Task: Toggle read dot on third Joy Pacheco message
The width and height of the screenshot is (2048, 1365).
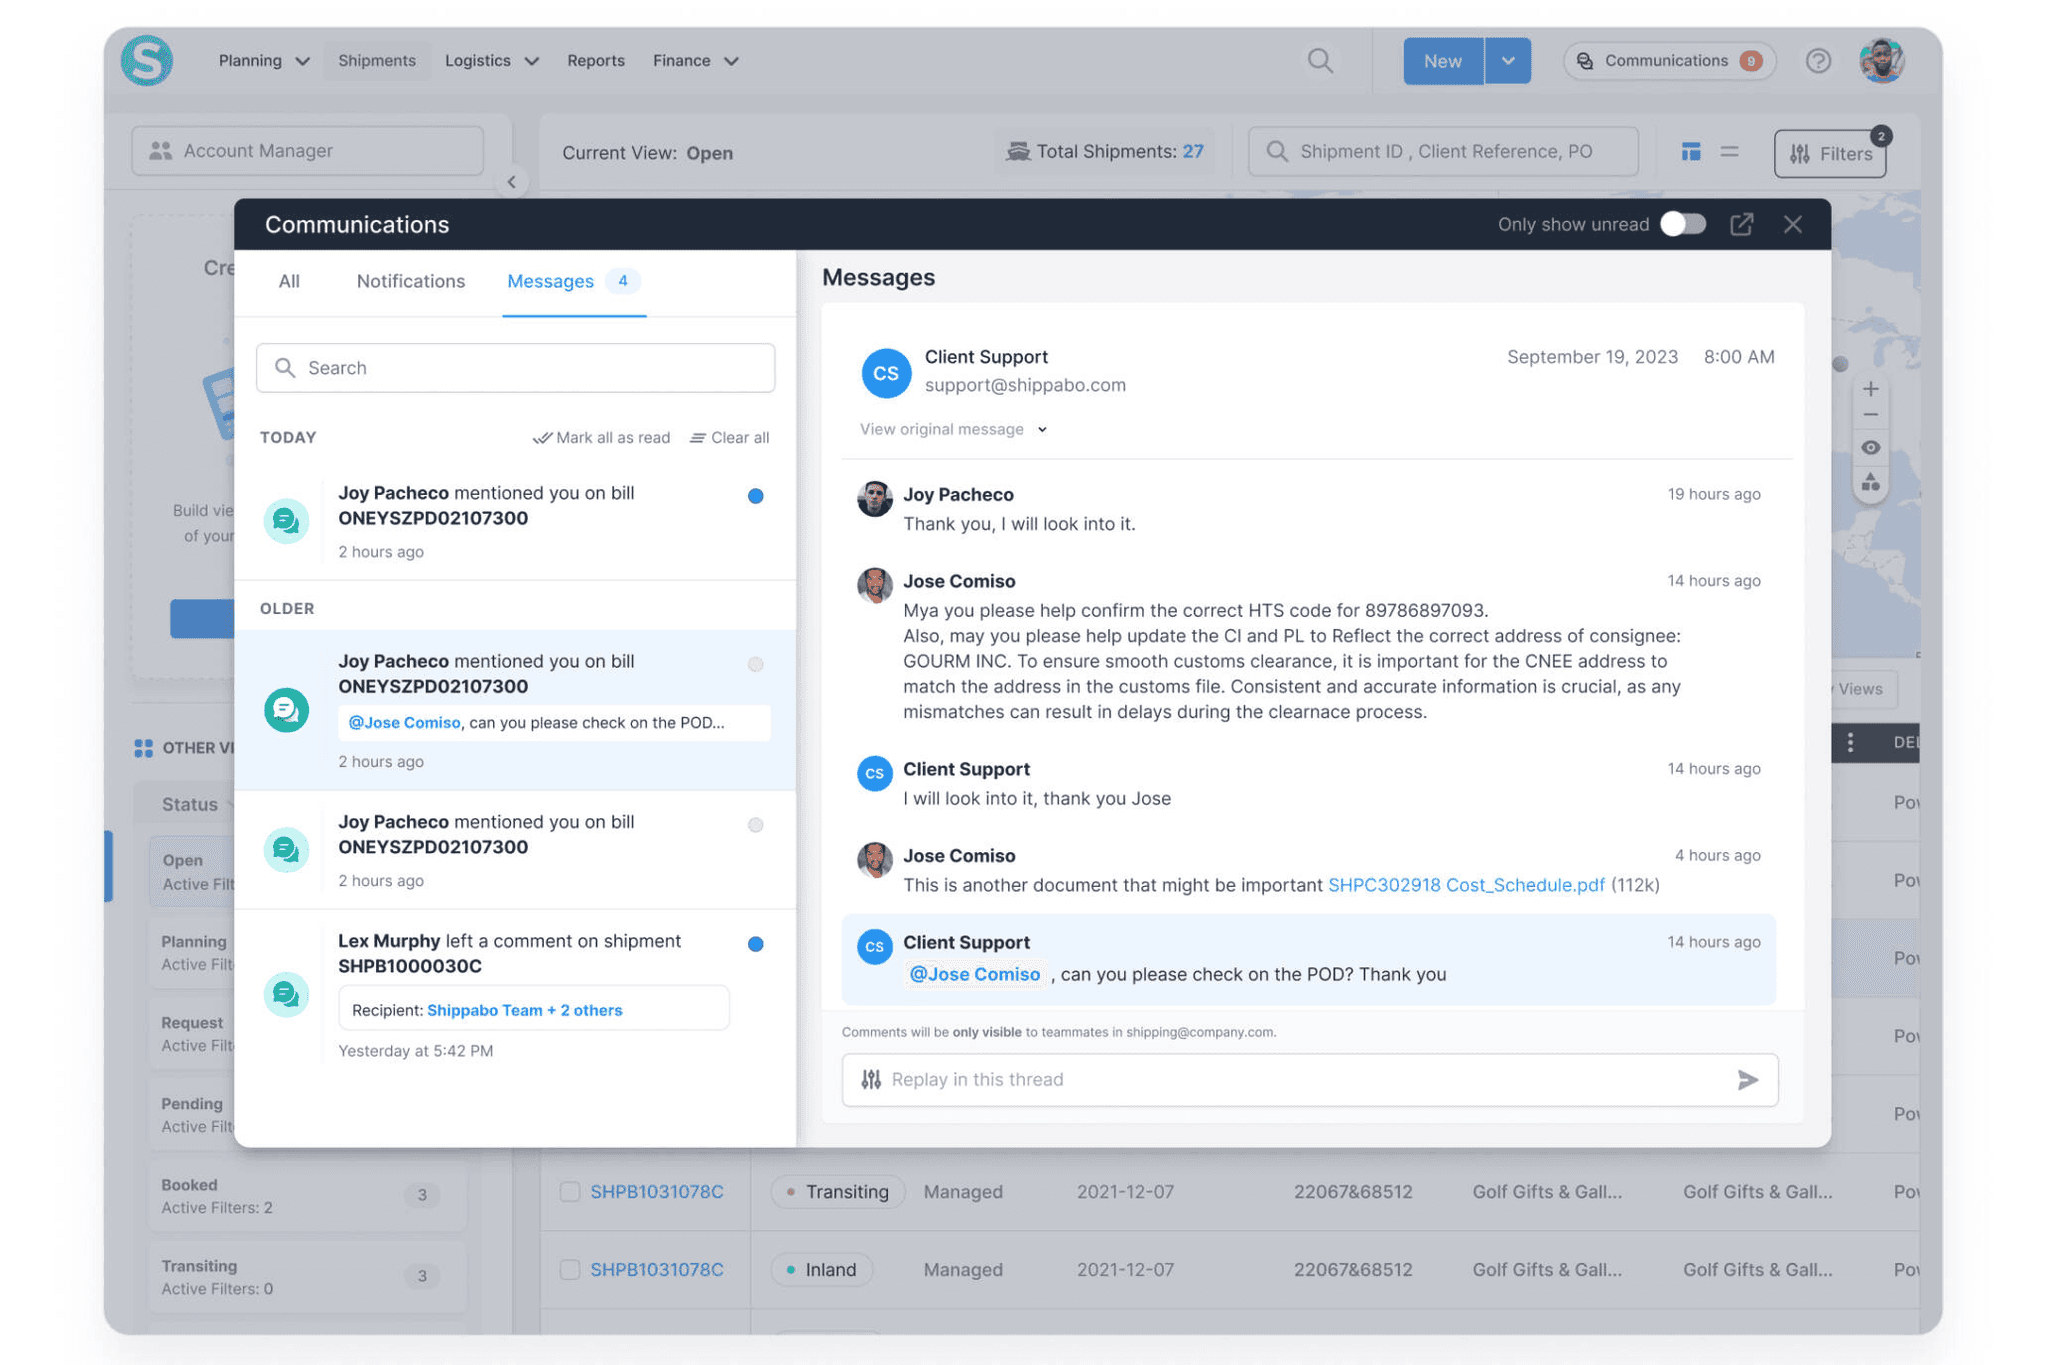Action: click(x=756, y=825)
